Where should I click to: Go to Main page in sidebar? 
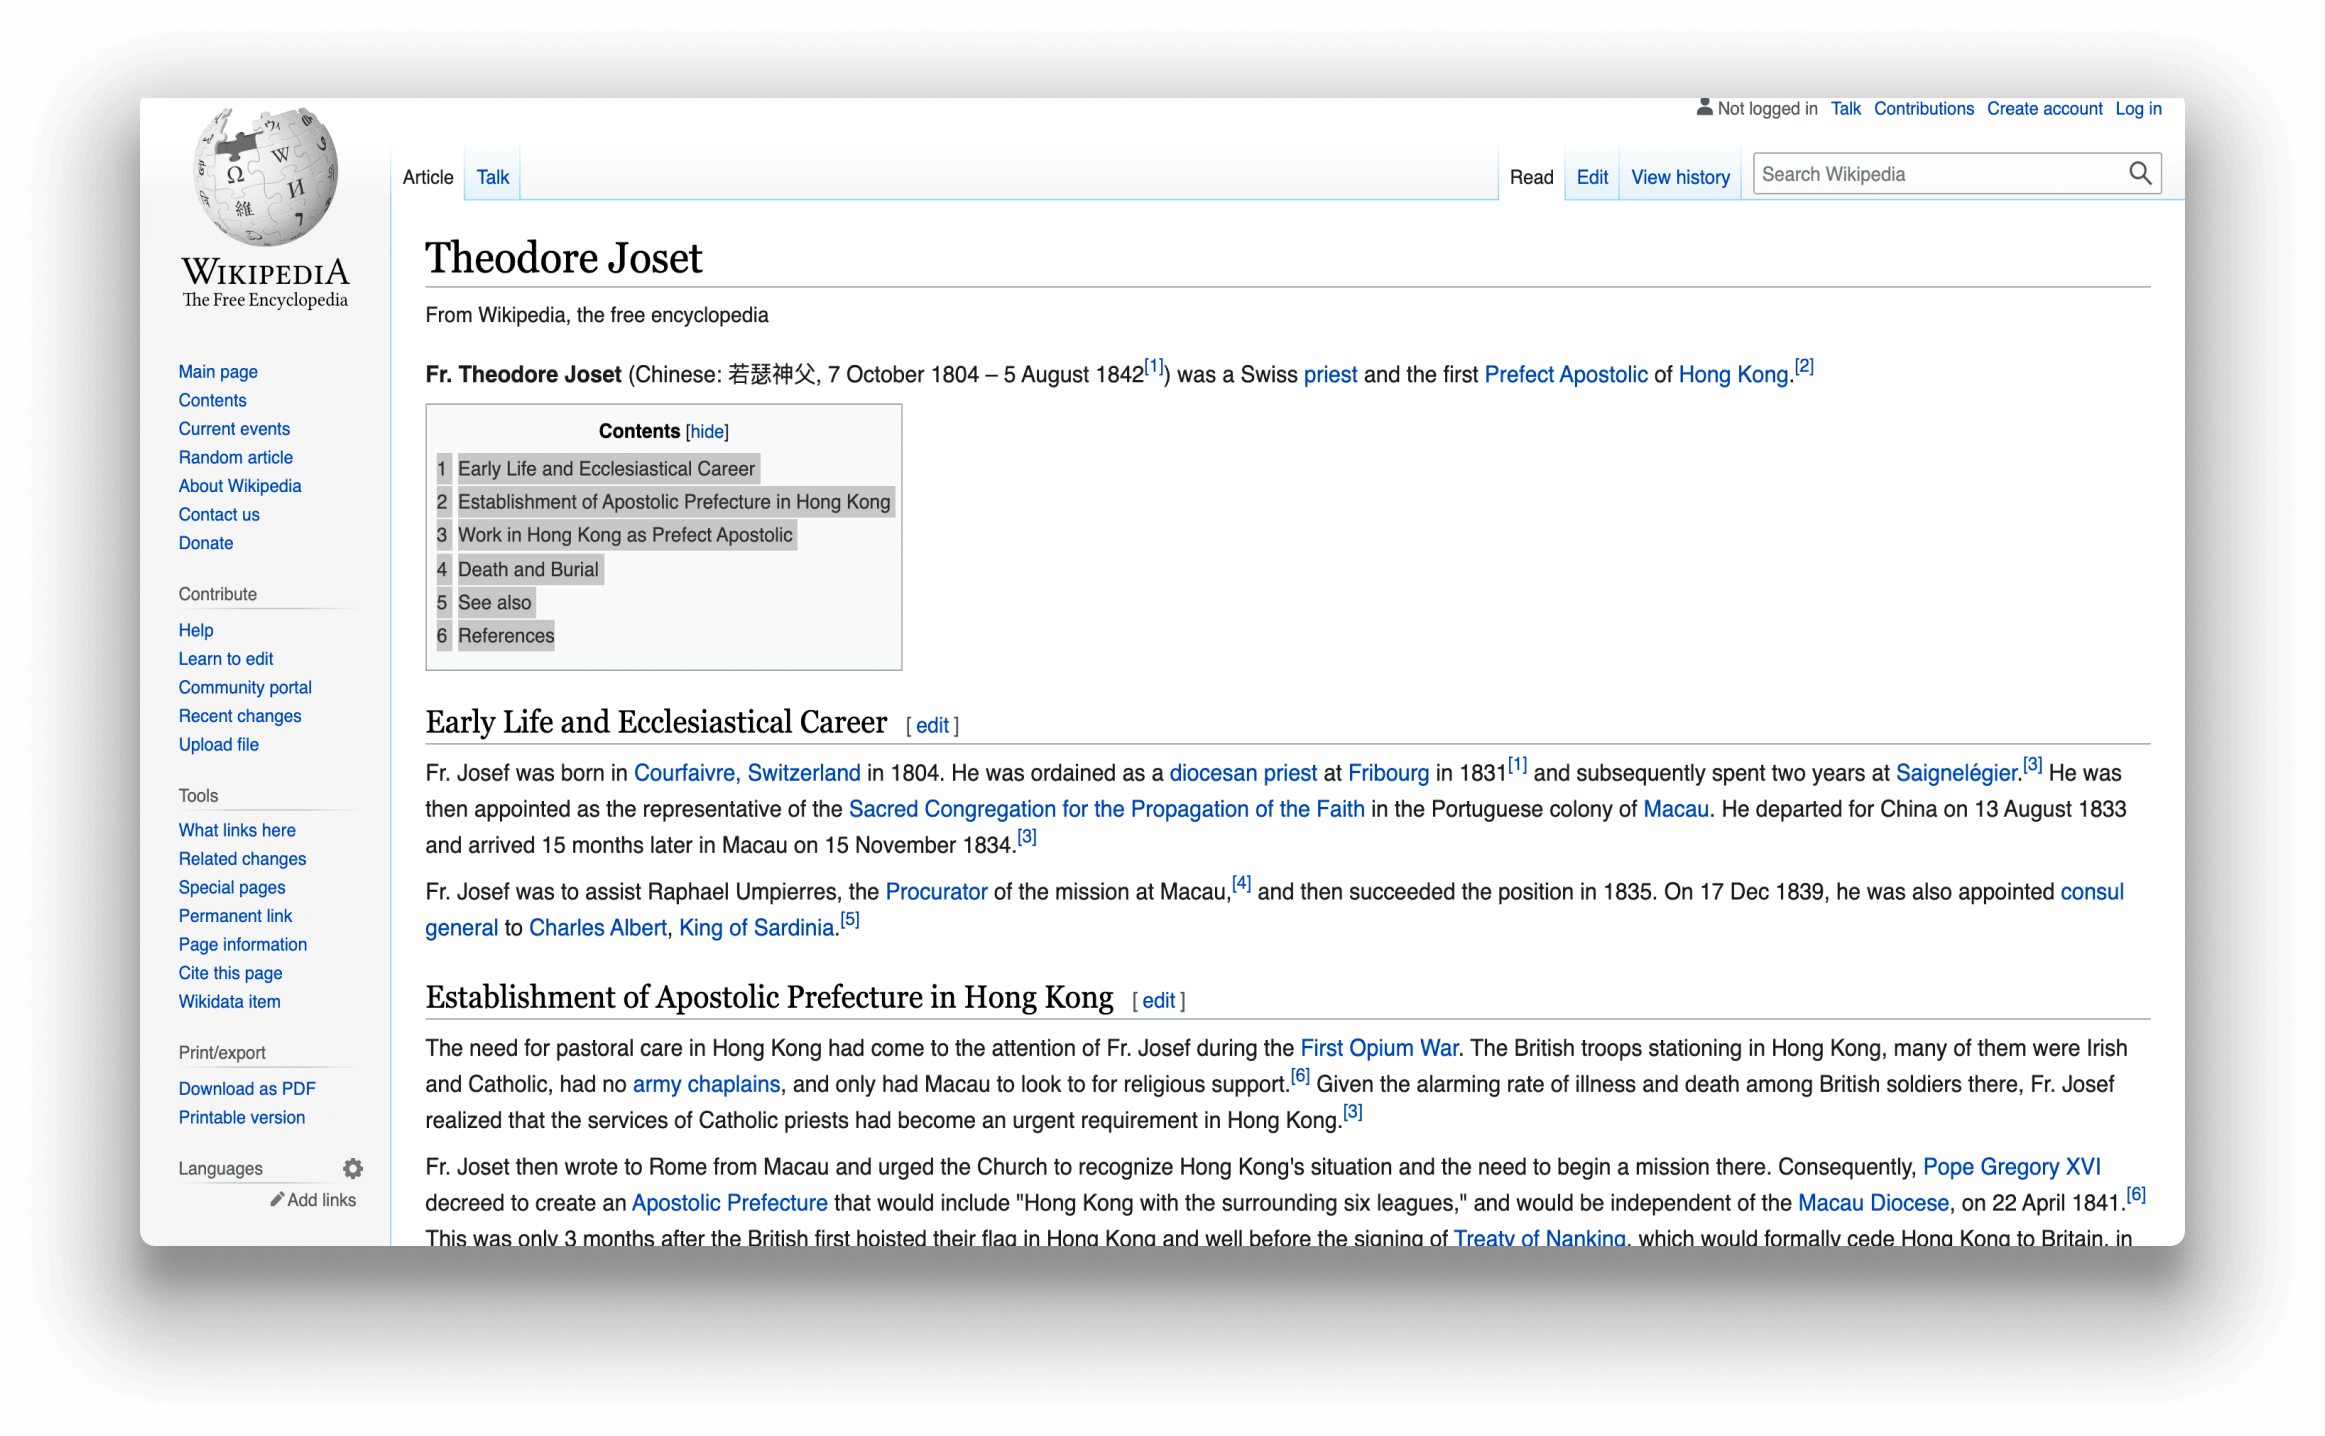pos(218,371)
